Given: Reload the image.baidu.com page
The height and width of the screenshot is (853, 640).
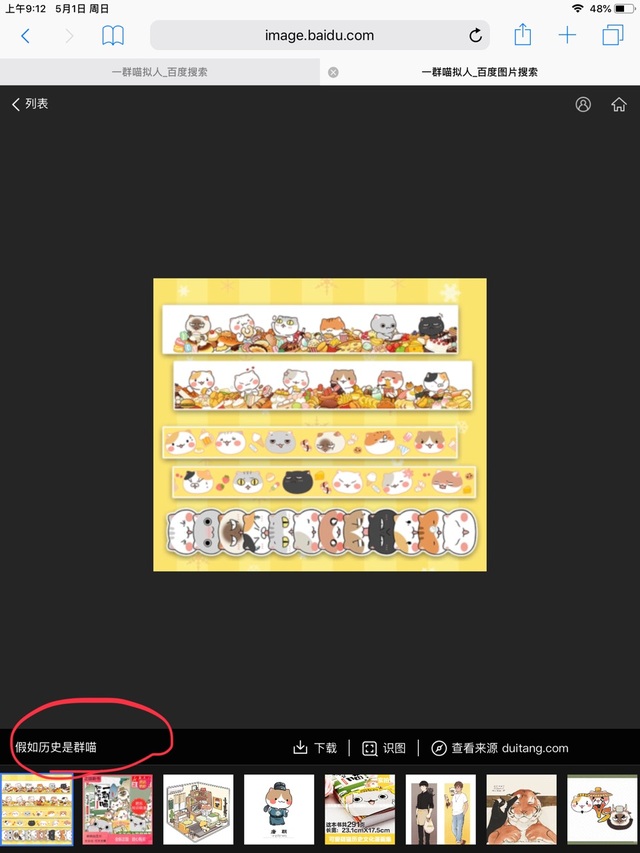Looking at the screenshot, I should click(x=475, y=36).
